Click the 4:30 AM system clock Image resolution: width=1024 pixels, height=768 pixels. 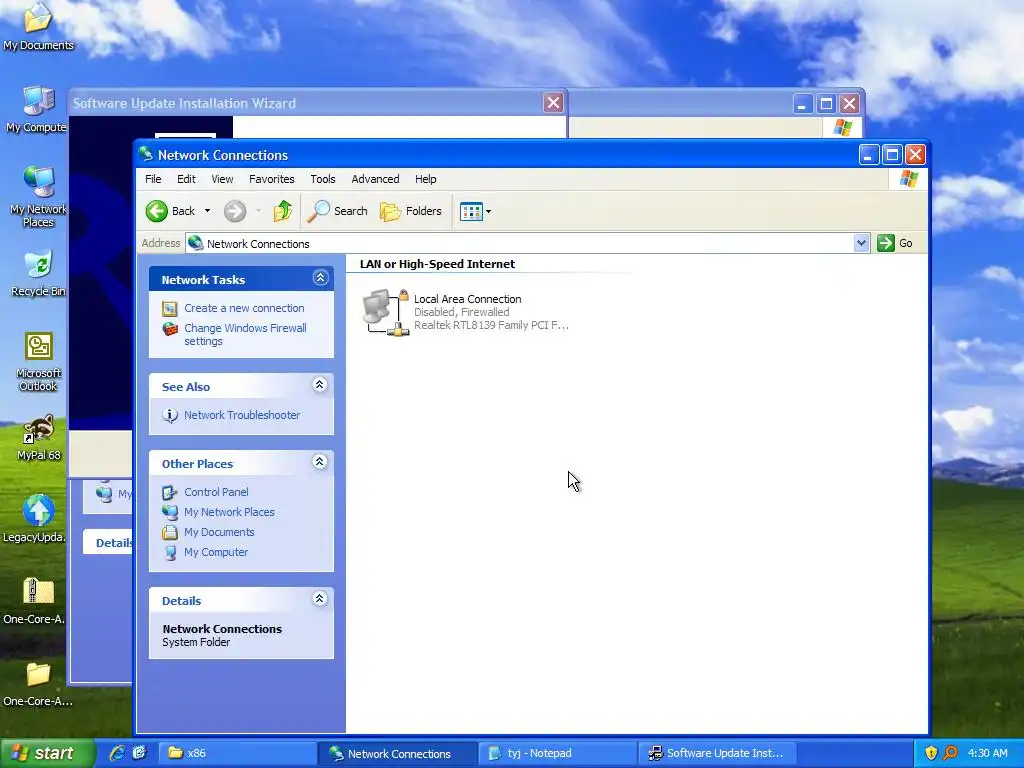(x=987, y=753)
